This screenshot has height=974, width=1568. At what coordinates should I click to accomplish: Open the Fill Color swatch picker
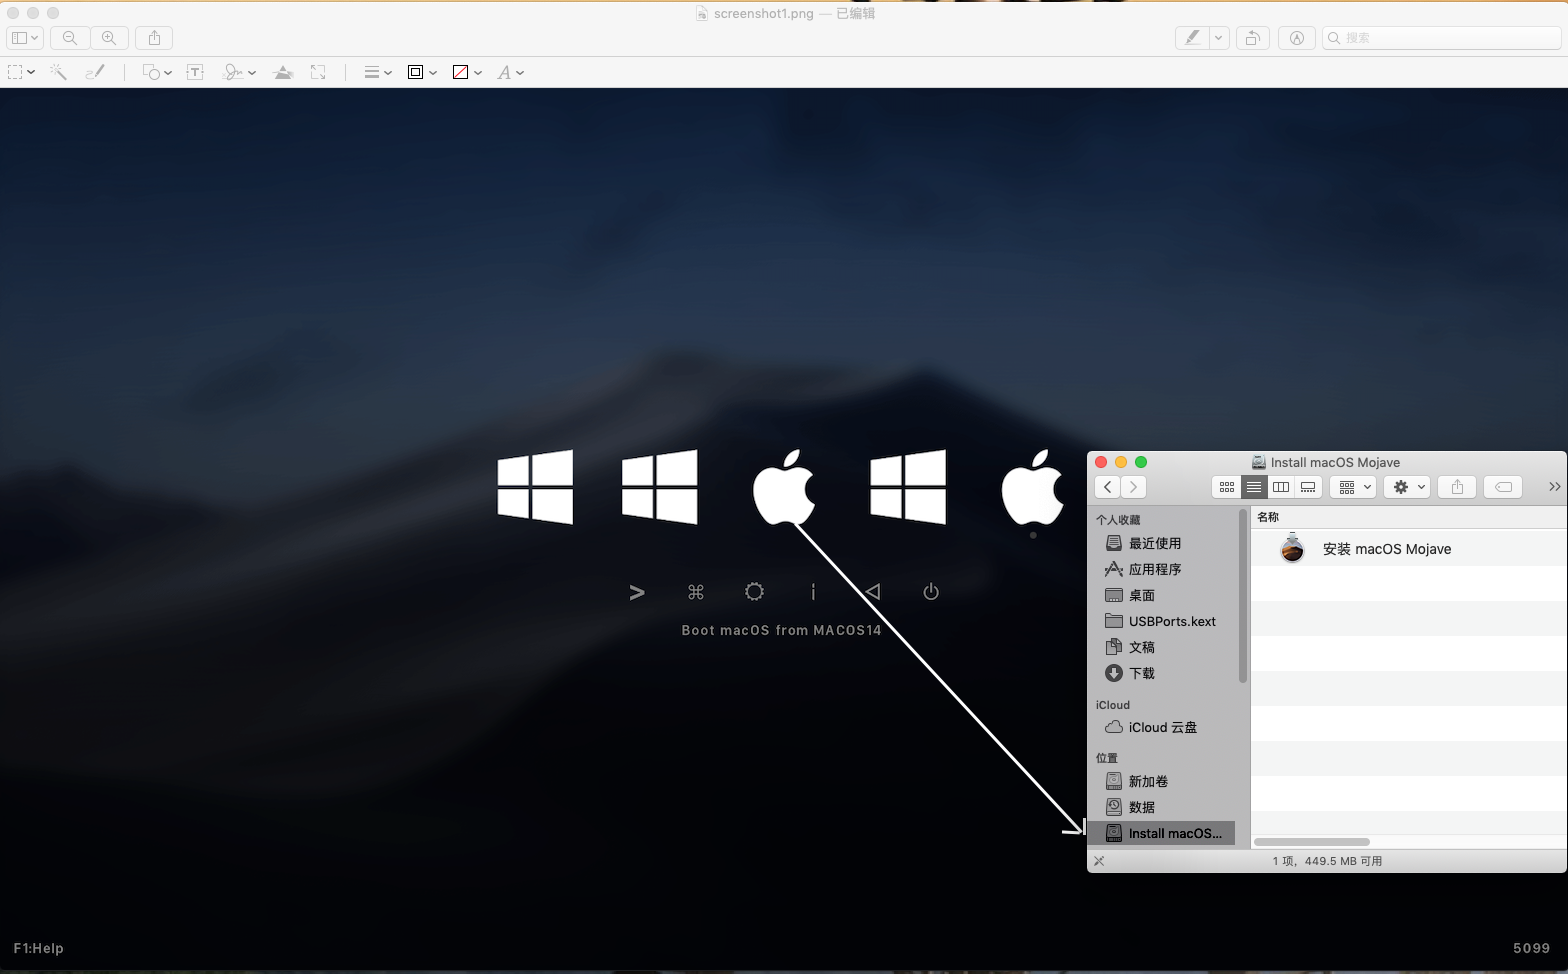click(466, 72)
